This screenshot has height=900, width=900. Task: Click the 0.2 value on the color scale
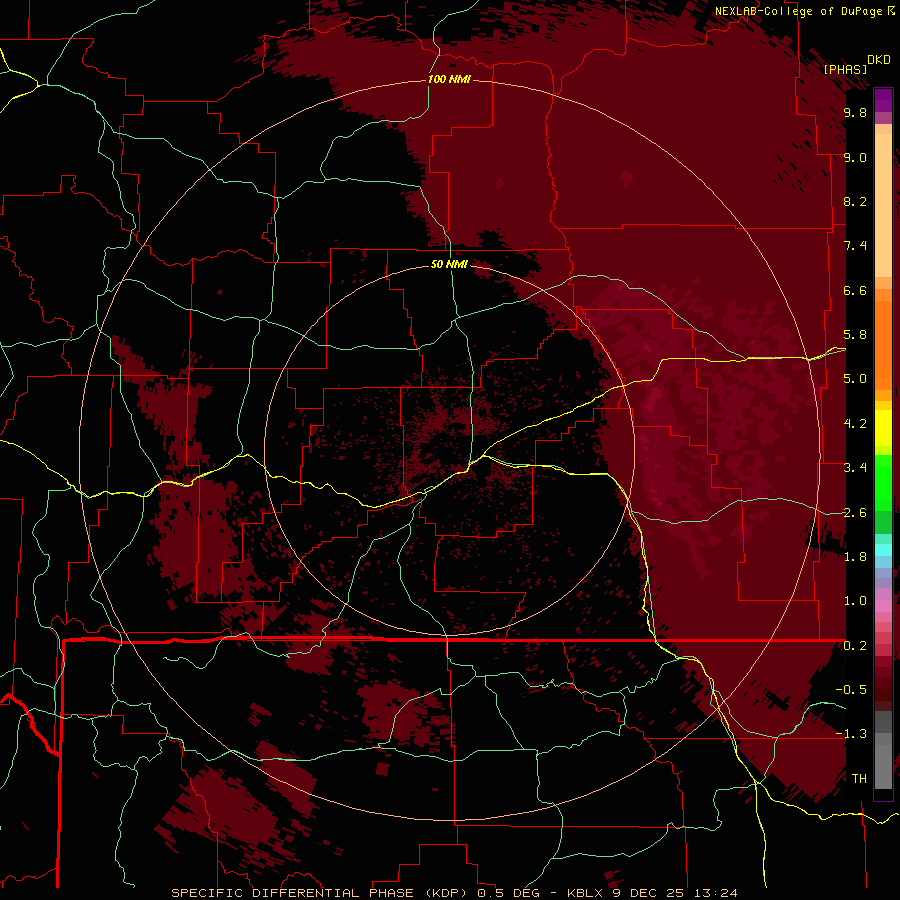[855, 646]
